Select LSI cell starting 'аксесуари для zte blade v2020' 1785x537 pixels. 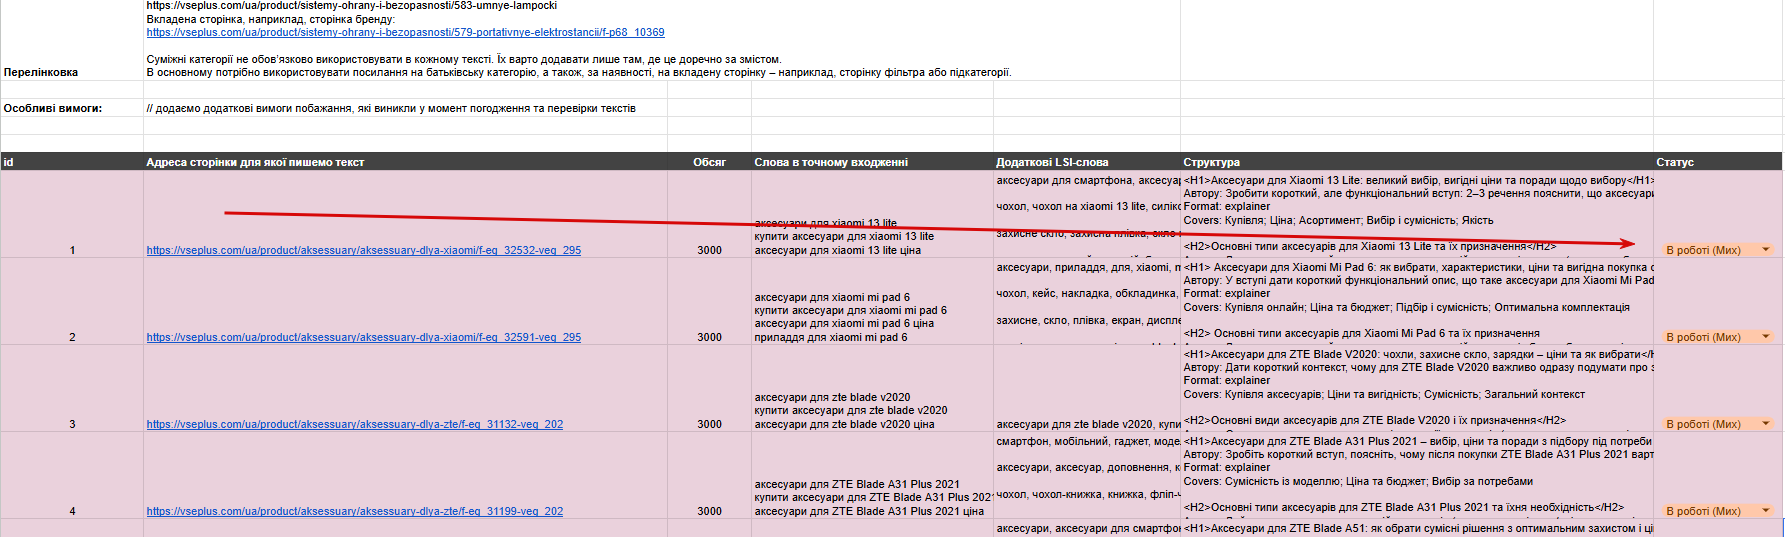1087,388
